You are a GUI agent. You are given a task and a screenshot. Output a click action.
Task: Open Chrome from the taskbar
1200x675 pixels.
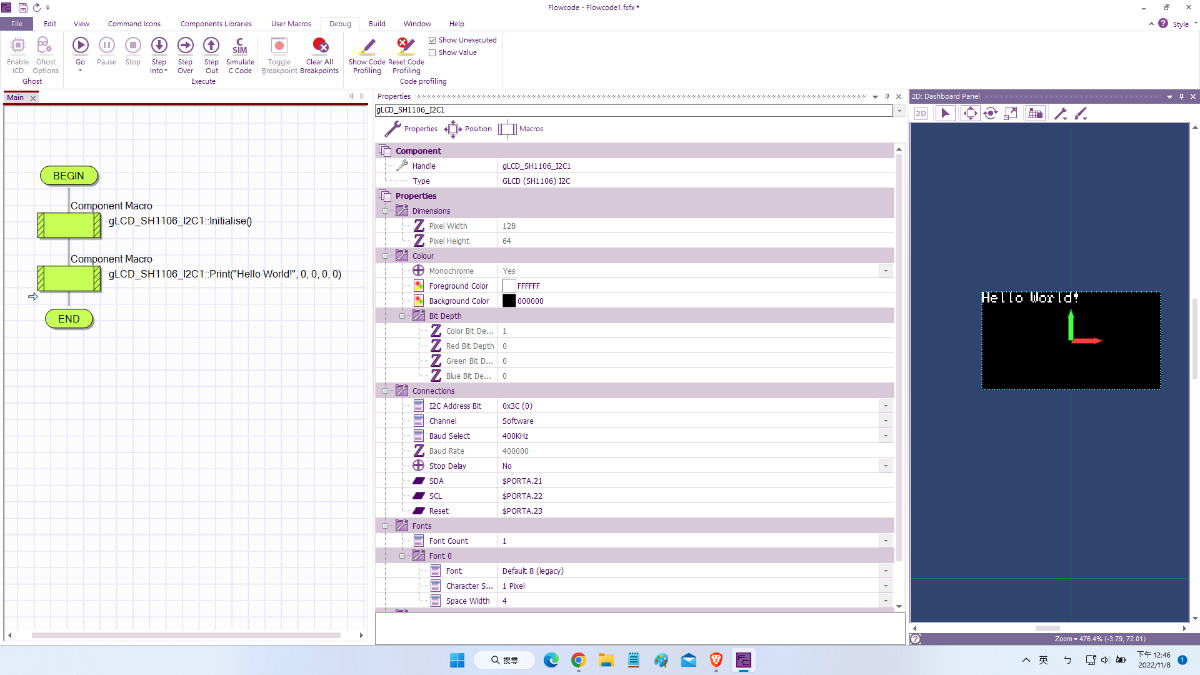coord(578,660)
